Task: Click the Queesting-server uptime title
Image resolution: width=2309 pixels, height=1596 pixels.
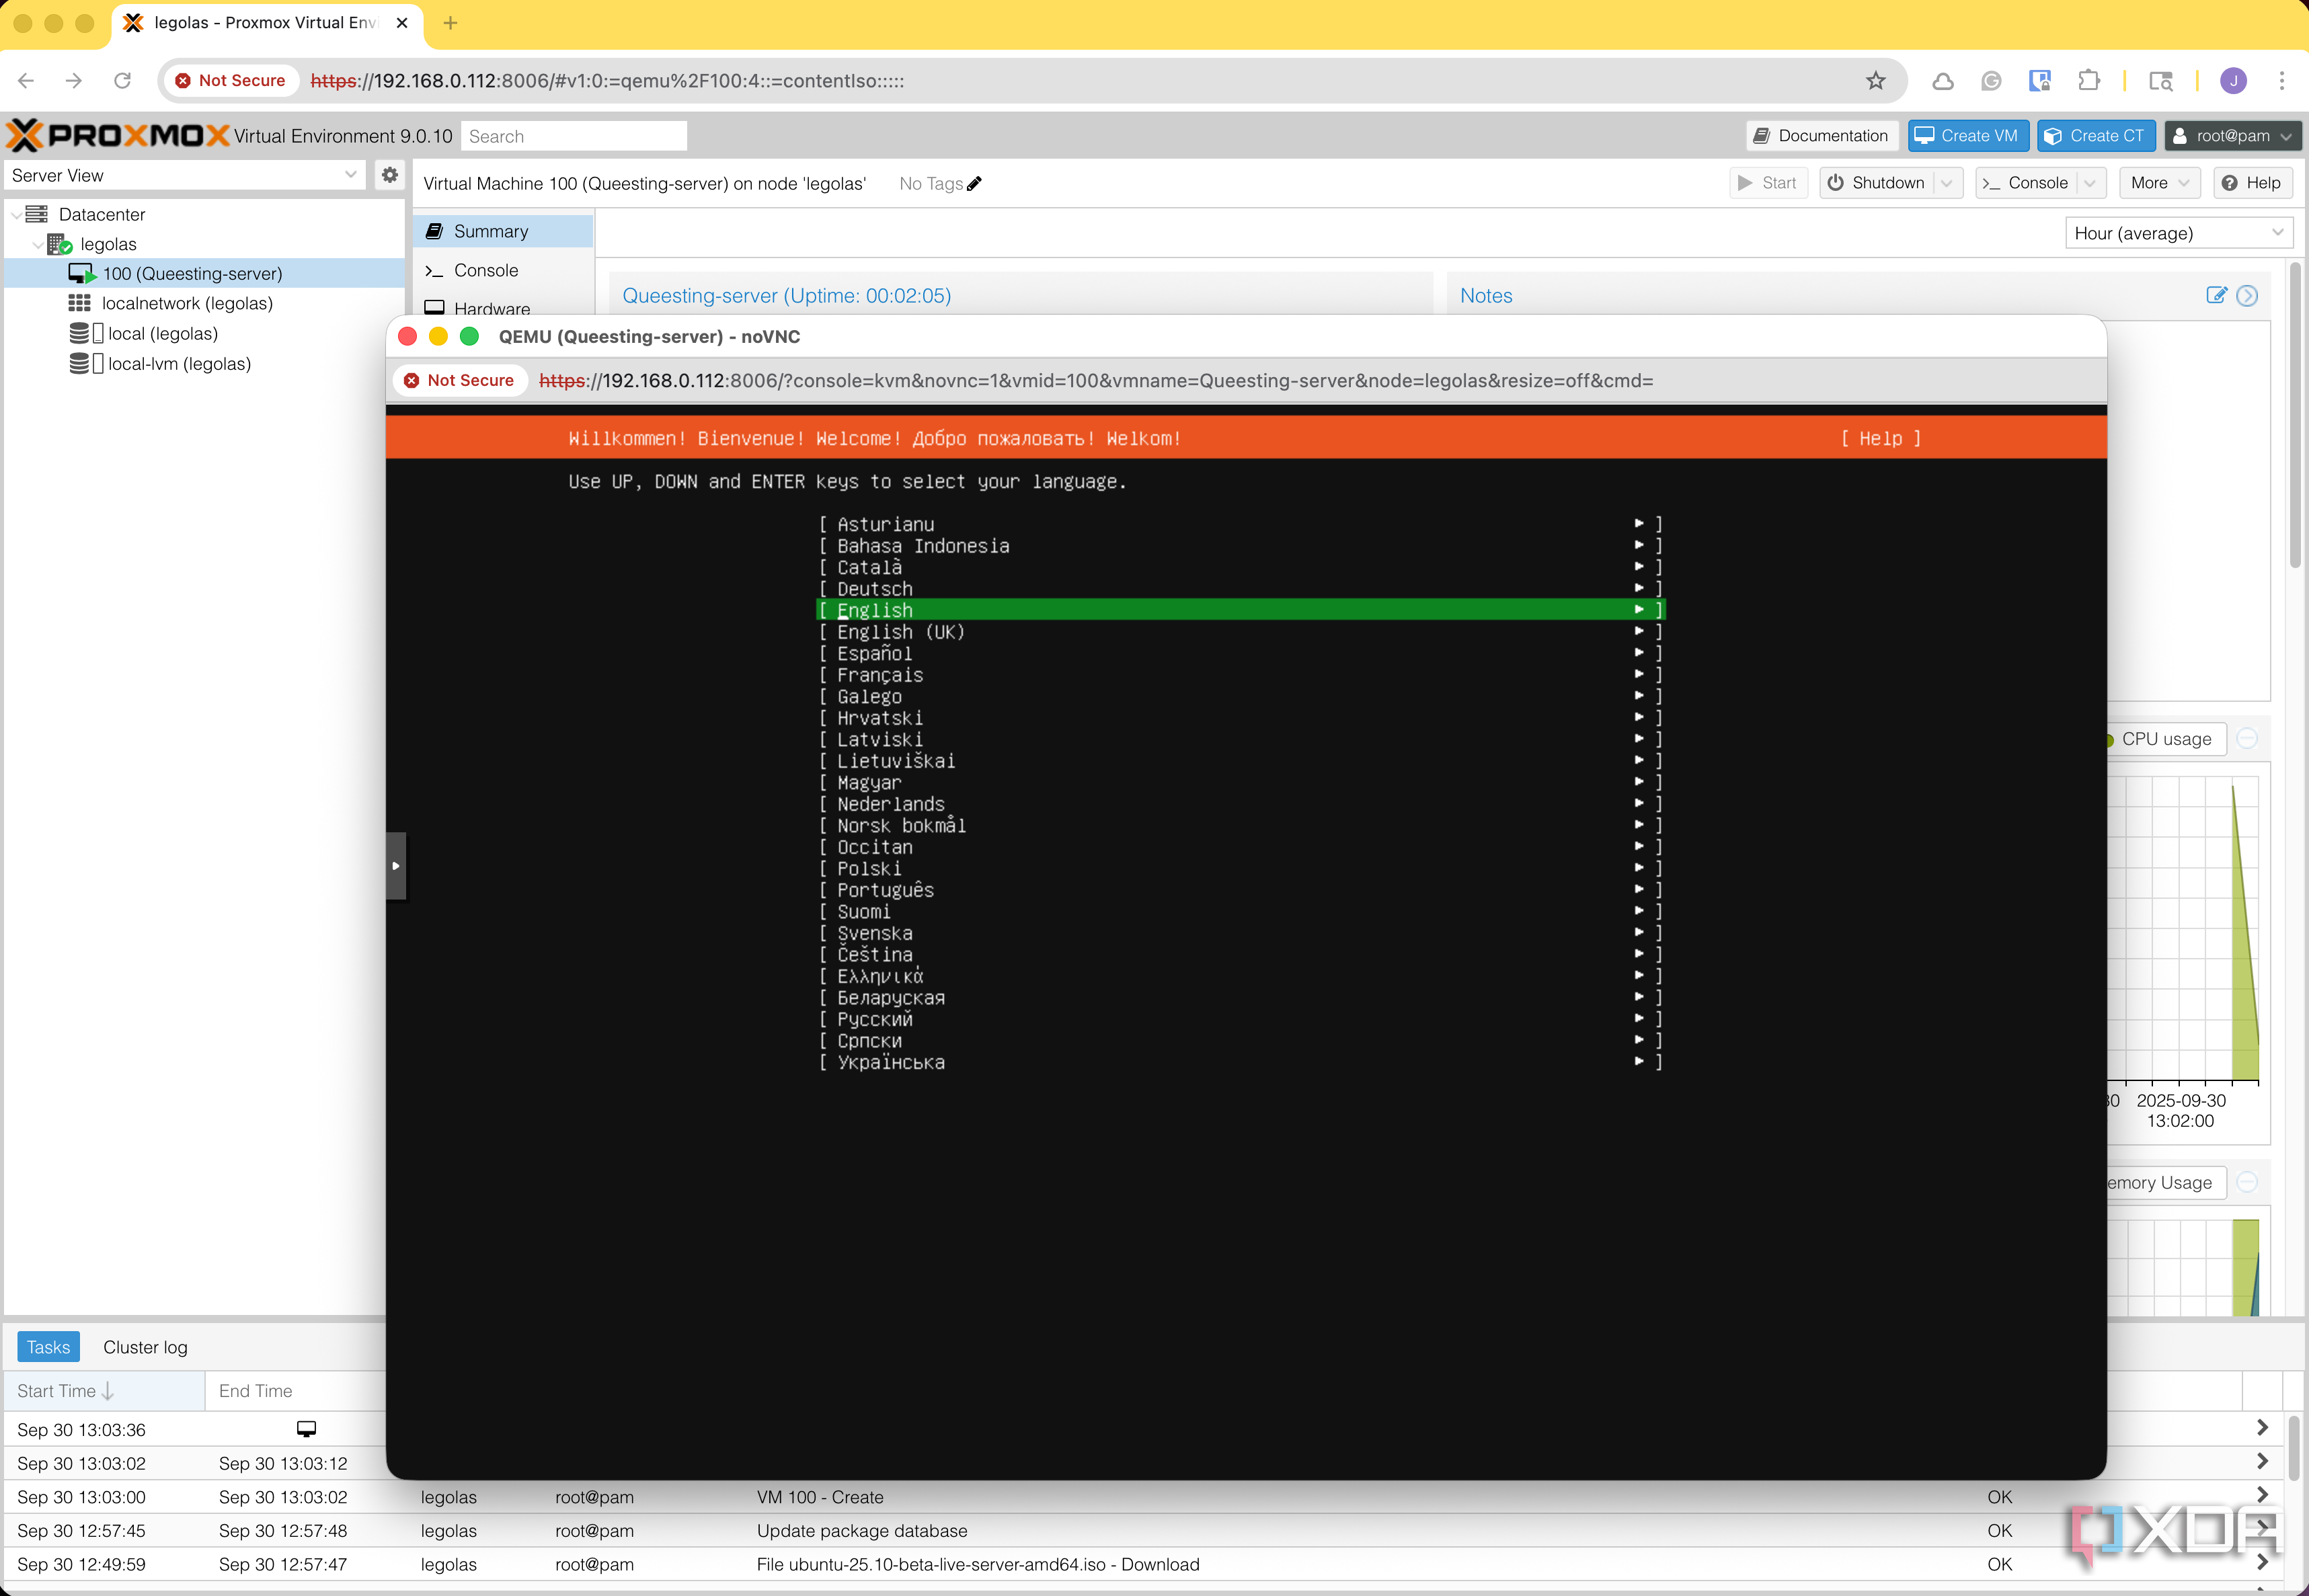Action: pos(786,295)
